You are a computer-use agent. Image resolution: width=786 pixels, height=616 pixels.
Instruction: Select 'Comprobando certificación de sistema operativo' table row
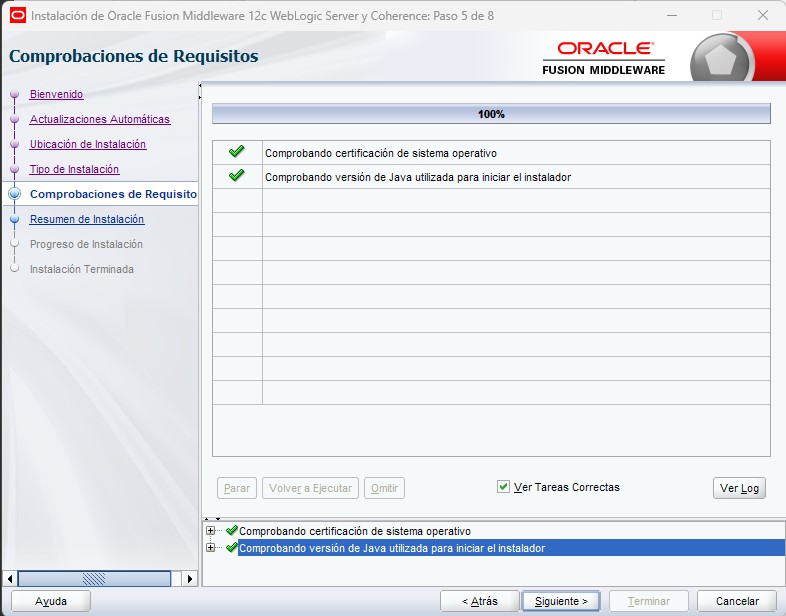[x=491, y=152]
